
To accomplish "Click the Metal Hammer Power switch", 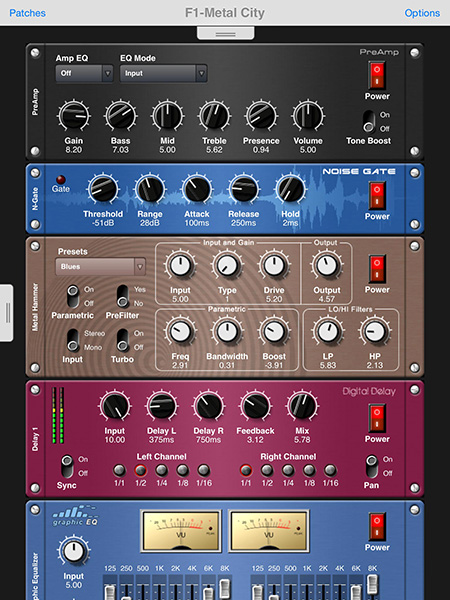I will (x=377, y=269).
